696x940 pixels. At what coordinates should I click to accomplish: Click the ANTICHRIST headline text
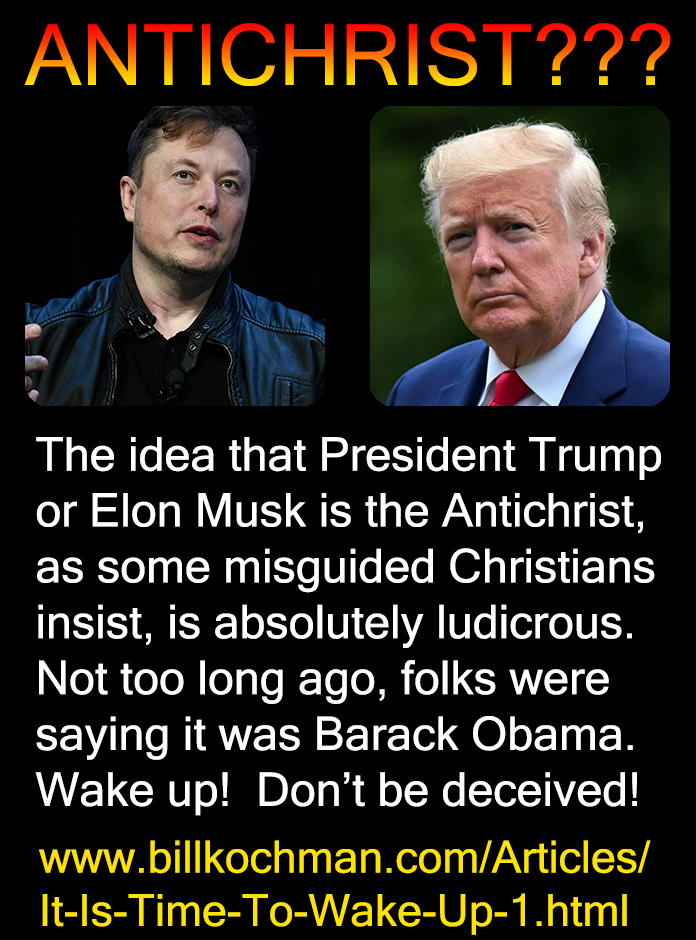tap(278, 57)
